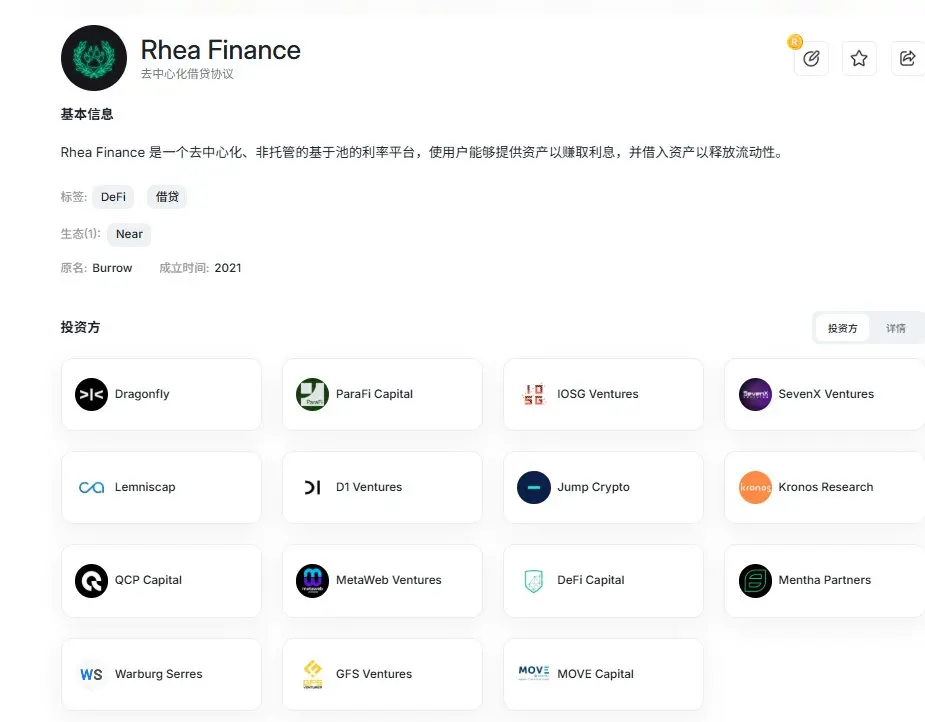Open the DeFi Capital investor name
The height and width of the screenshot is (722, 925).
pyautogui.click(x=591, y=580)
